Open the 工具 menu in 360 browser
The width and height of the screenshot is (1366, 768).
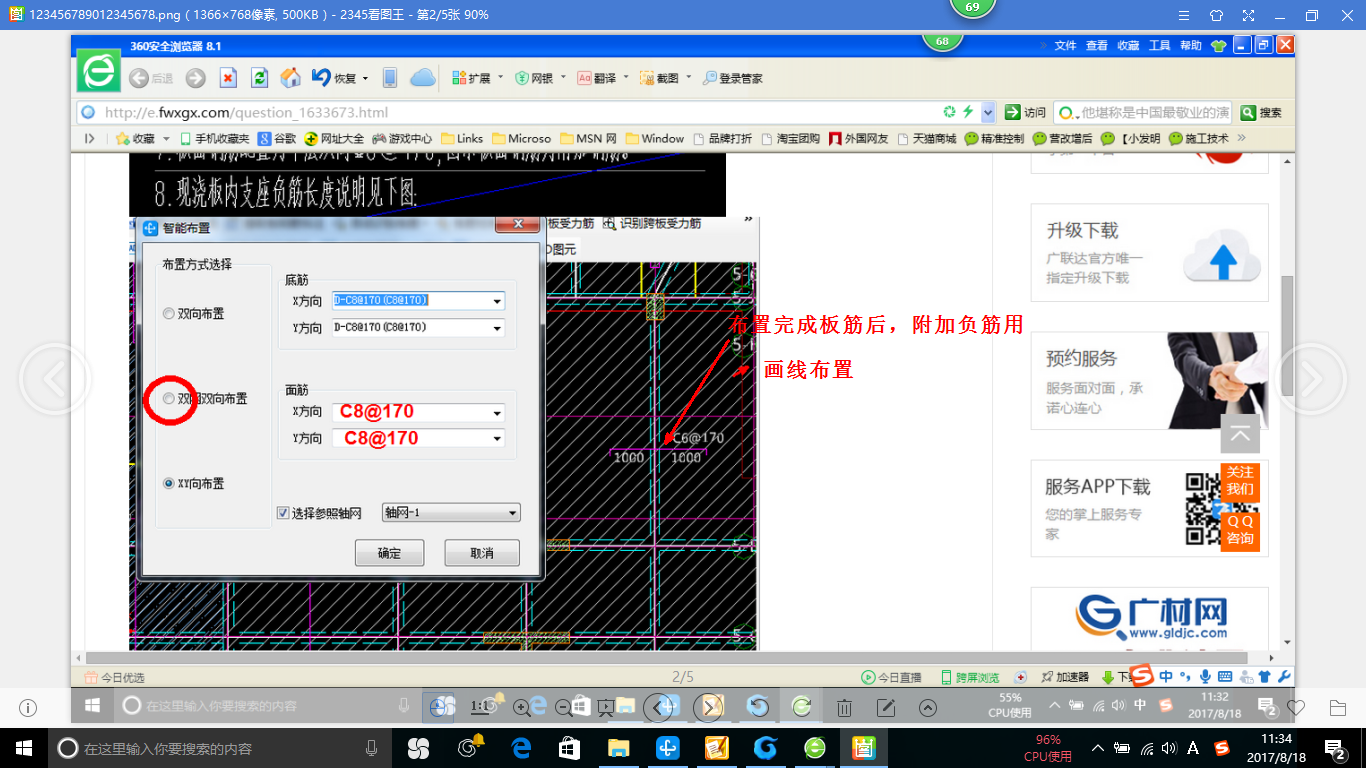[x=1159, y=45]
